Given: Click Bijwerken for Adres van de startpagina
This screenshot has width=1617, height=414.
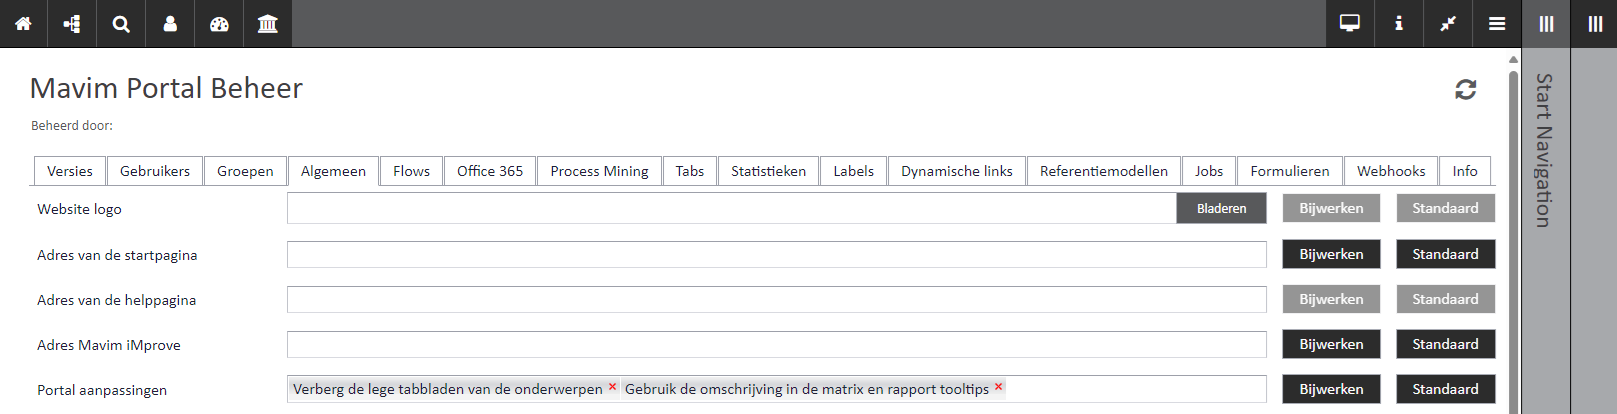Looking at the screenshot, I should point(1331,254).
